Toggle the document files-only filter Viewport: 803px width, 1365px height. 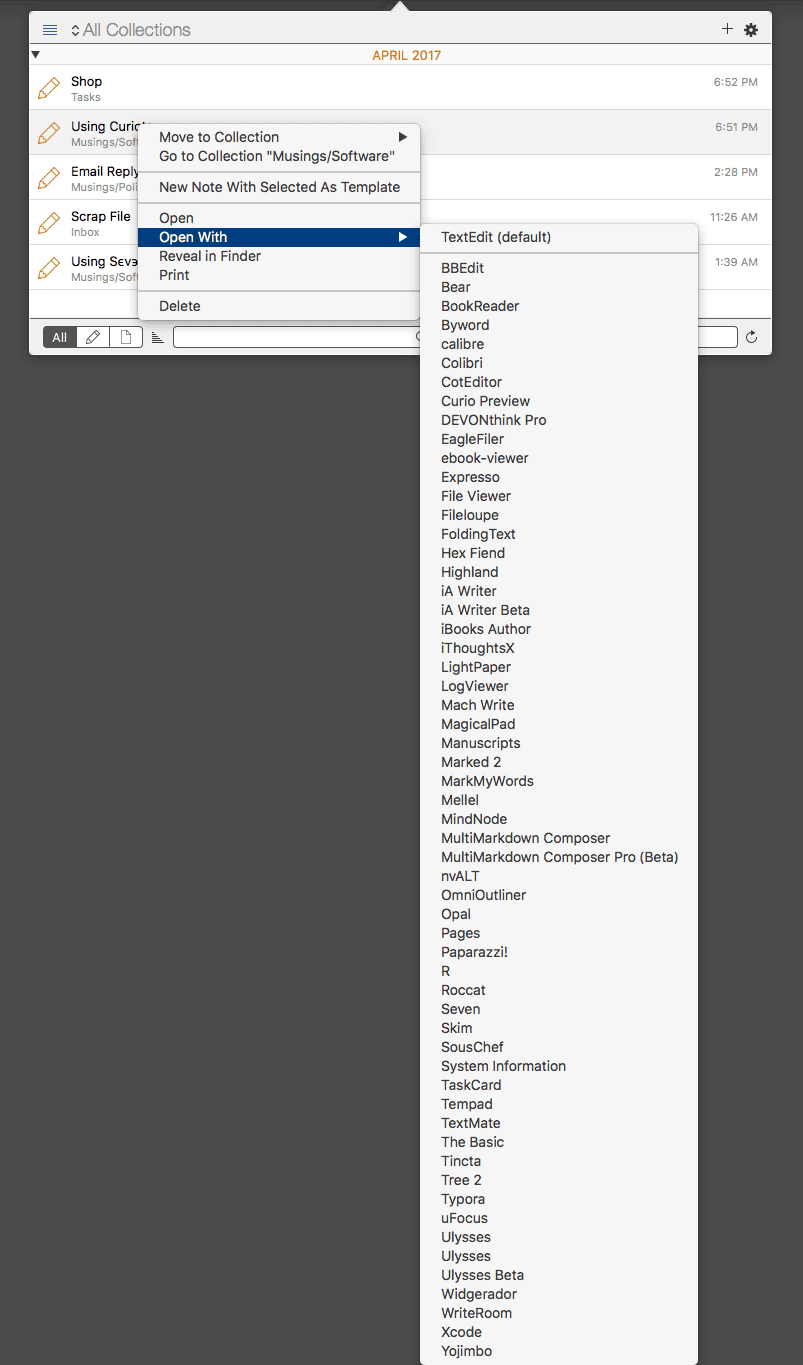tap(126, 337)
